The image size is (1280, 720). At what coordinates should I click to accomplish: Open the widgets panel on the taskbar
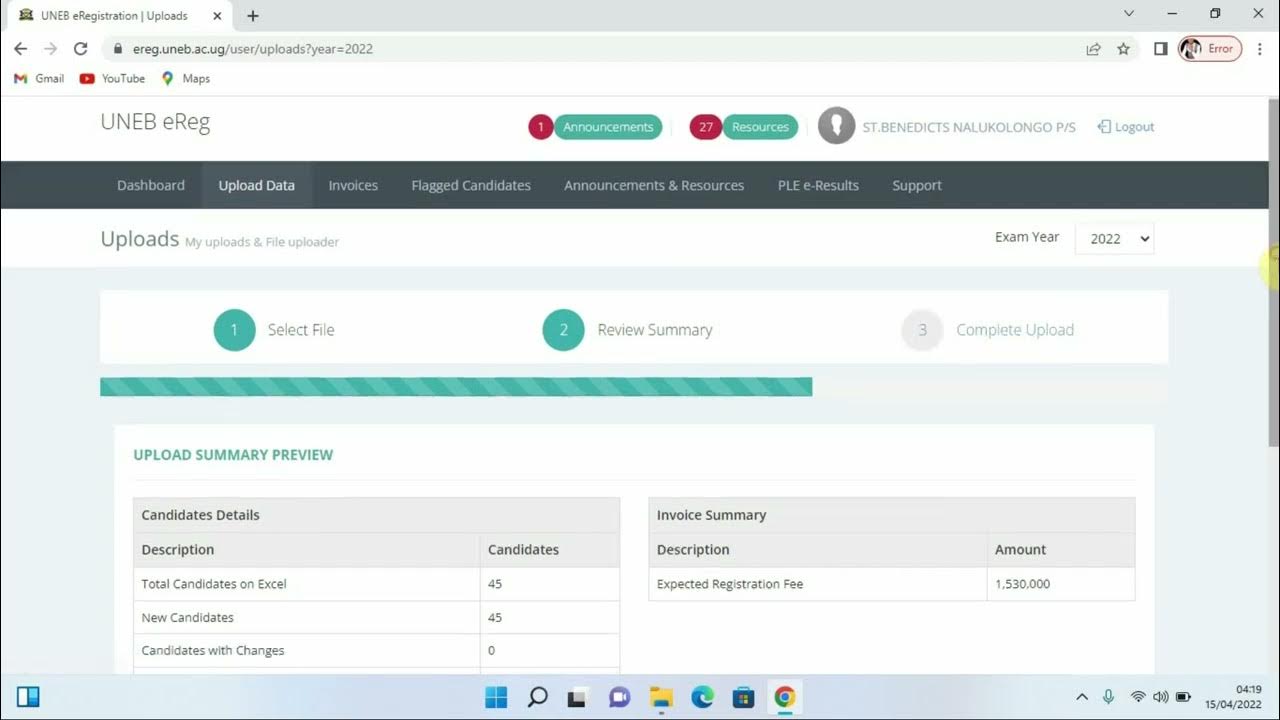[28, 697]
